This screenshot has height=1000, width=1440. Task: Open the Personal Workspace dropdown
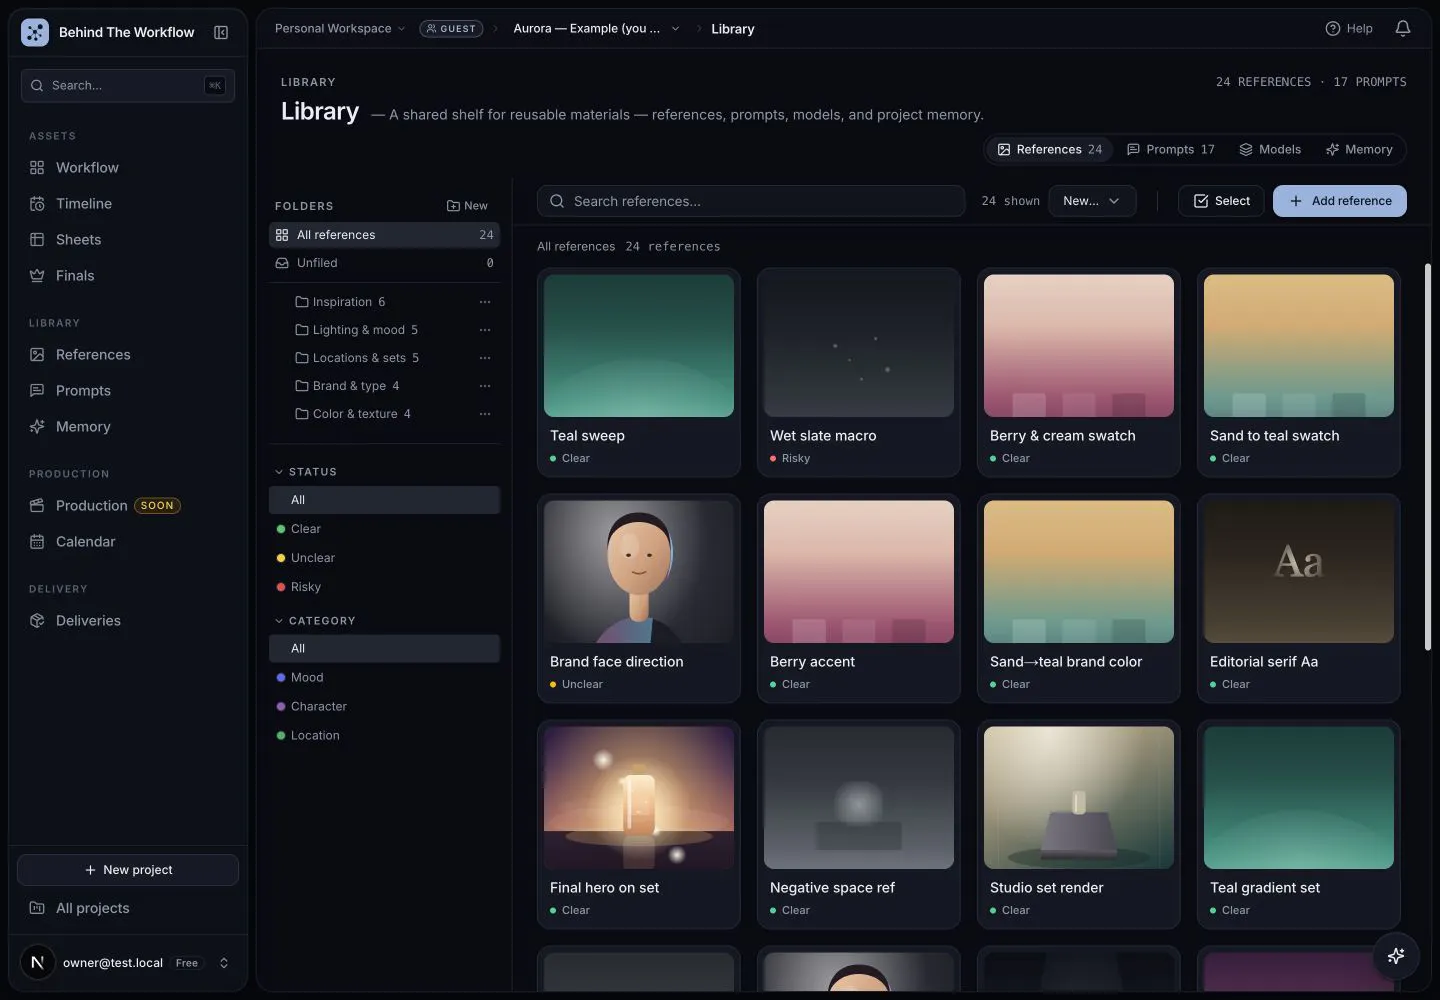click(x=340, y=29)
